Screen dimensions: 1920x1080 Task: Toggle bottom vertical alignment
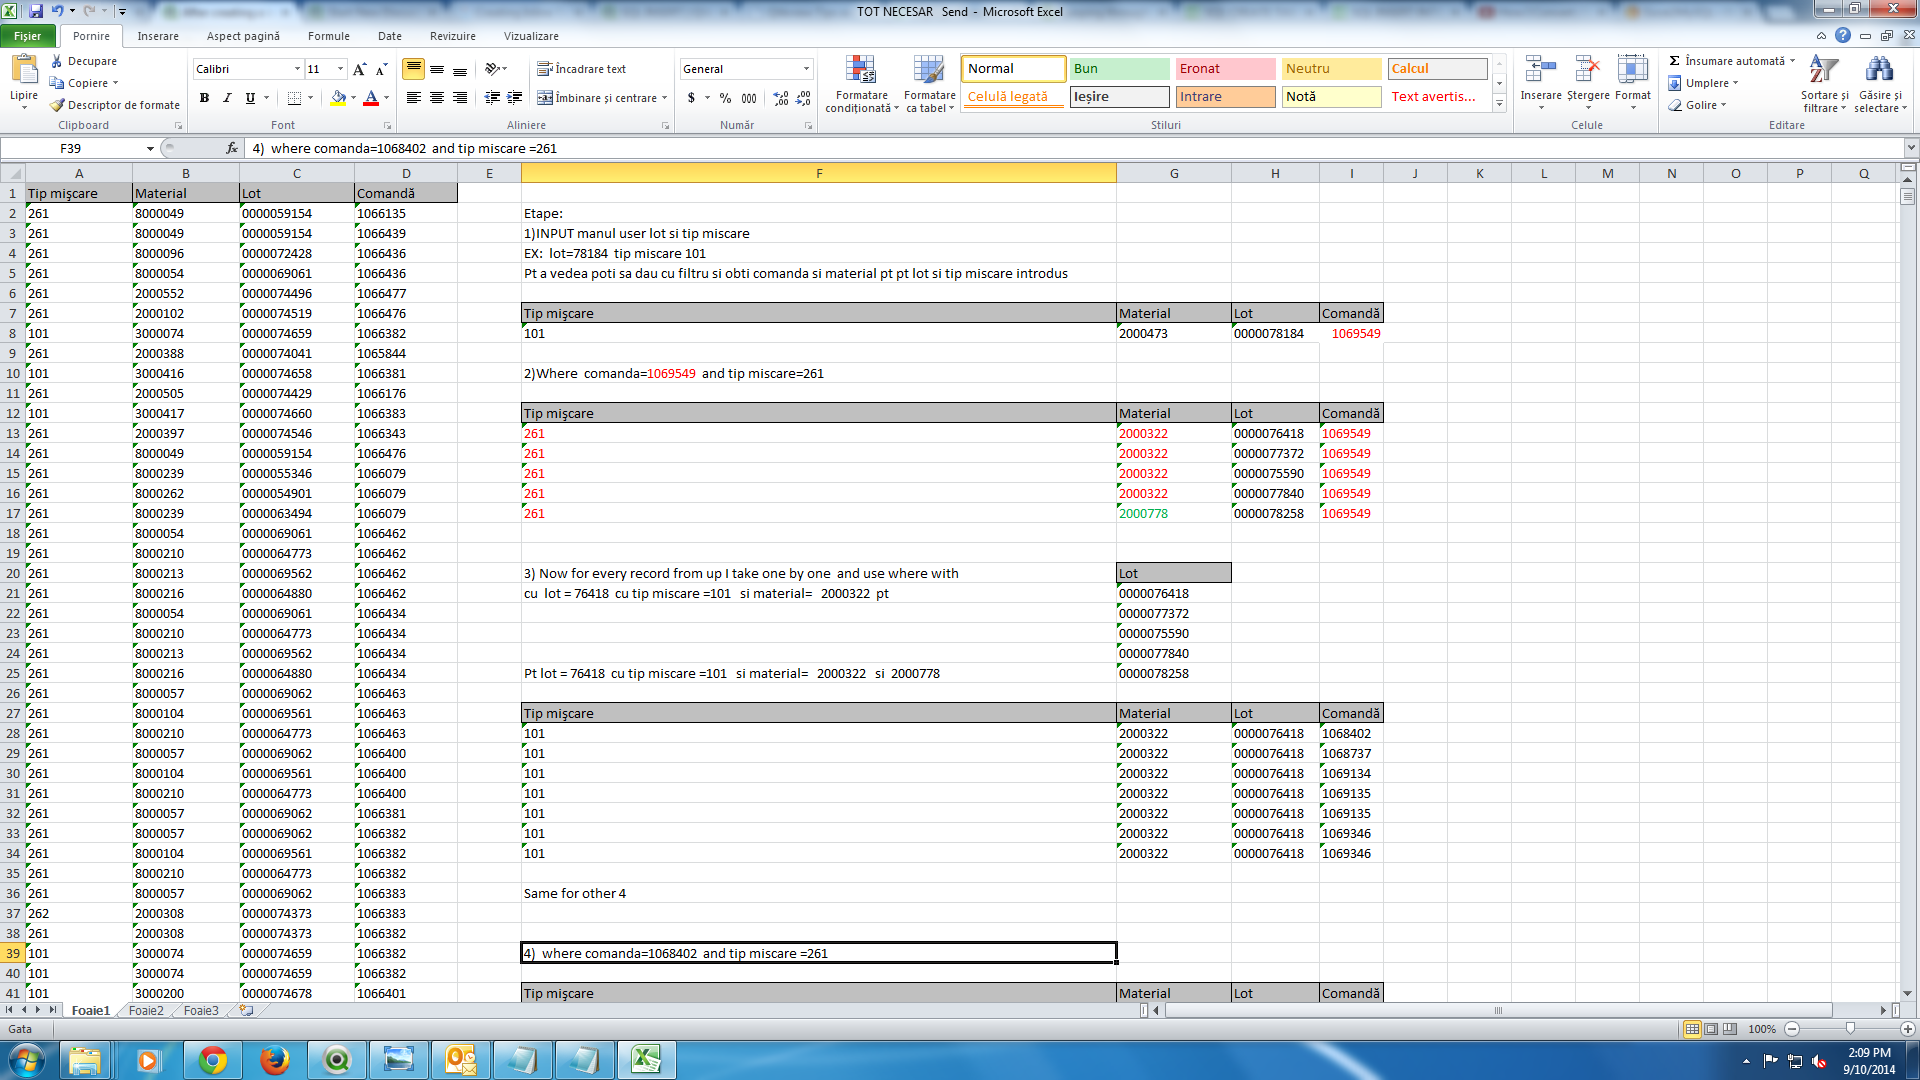pos(460,69)
